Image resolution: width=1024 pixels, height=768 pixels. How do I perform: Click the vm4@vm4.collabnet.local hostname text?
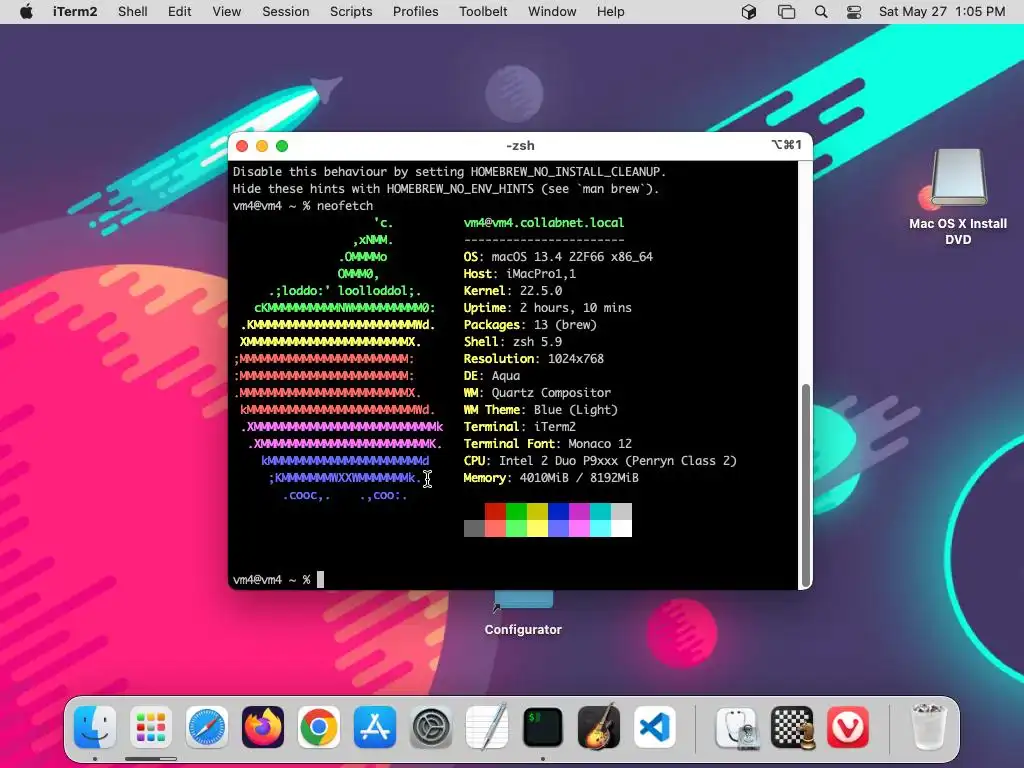pyautogui.click(x=544, y=223)
